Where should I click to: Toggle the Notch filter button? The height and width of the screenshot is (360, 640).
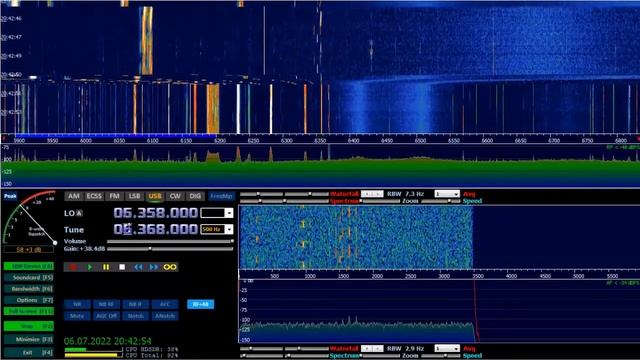136,316
